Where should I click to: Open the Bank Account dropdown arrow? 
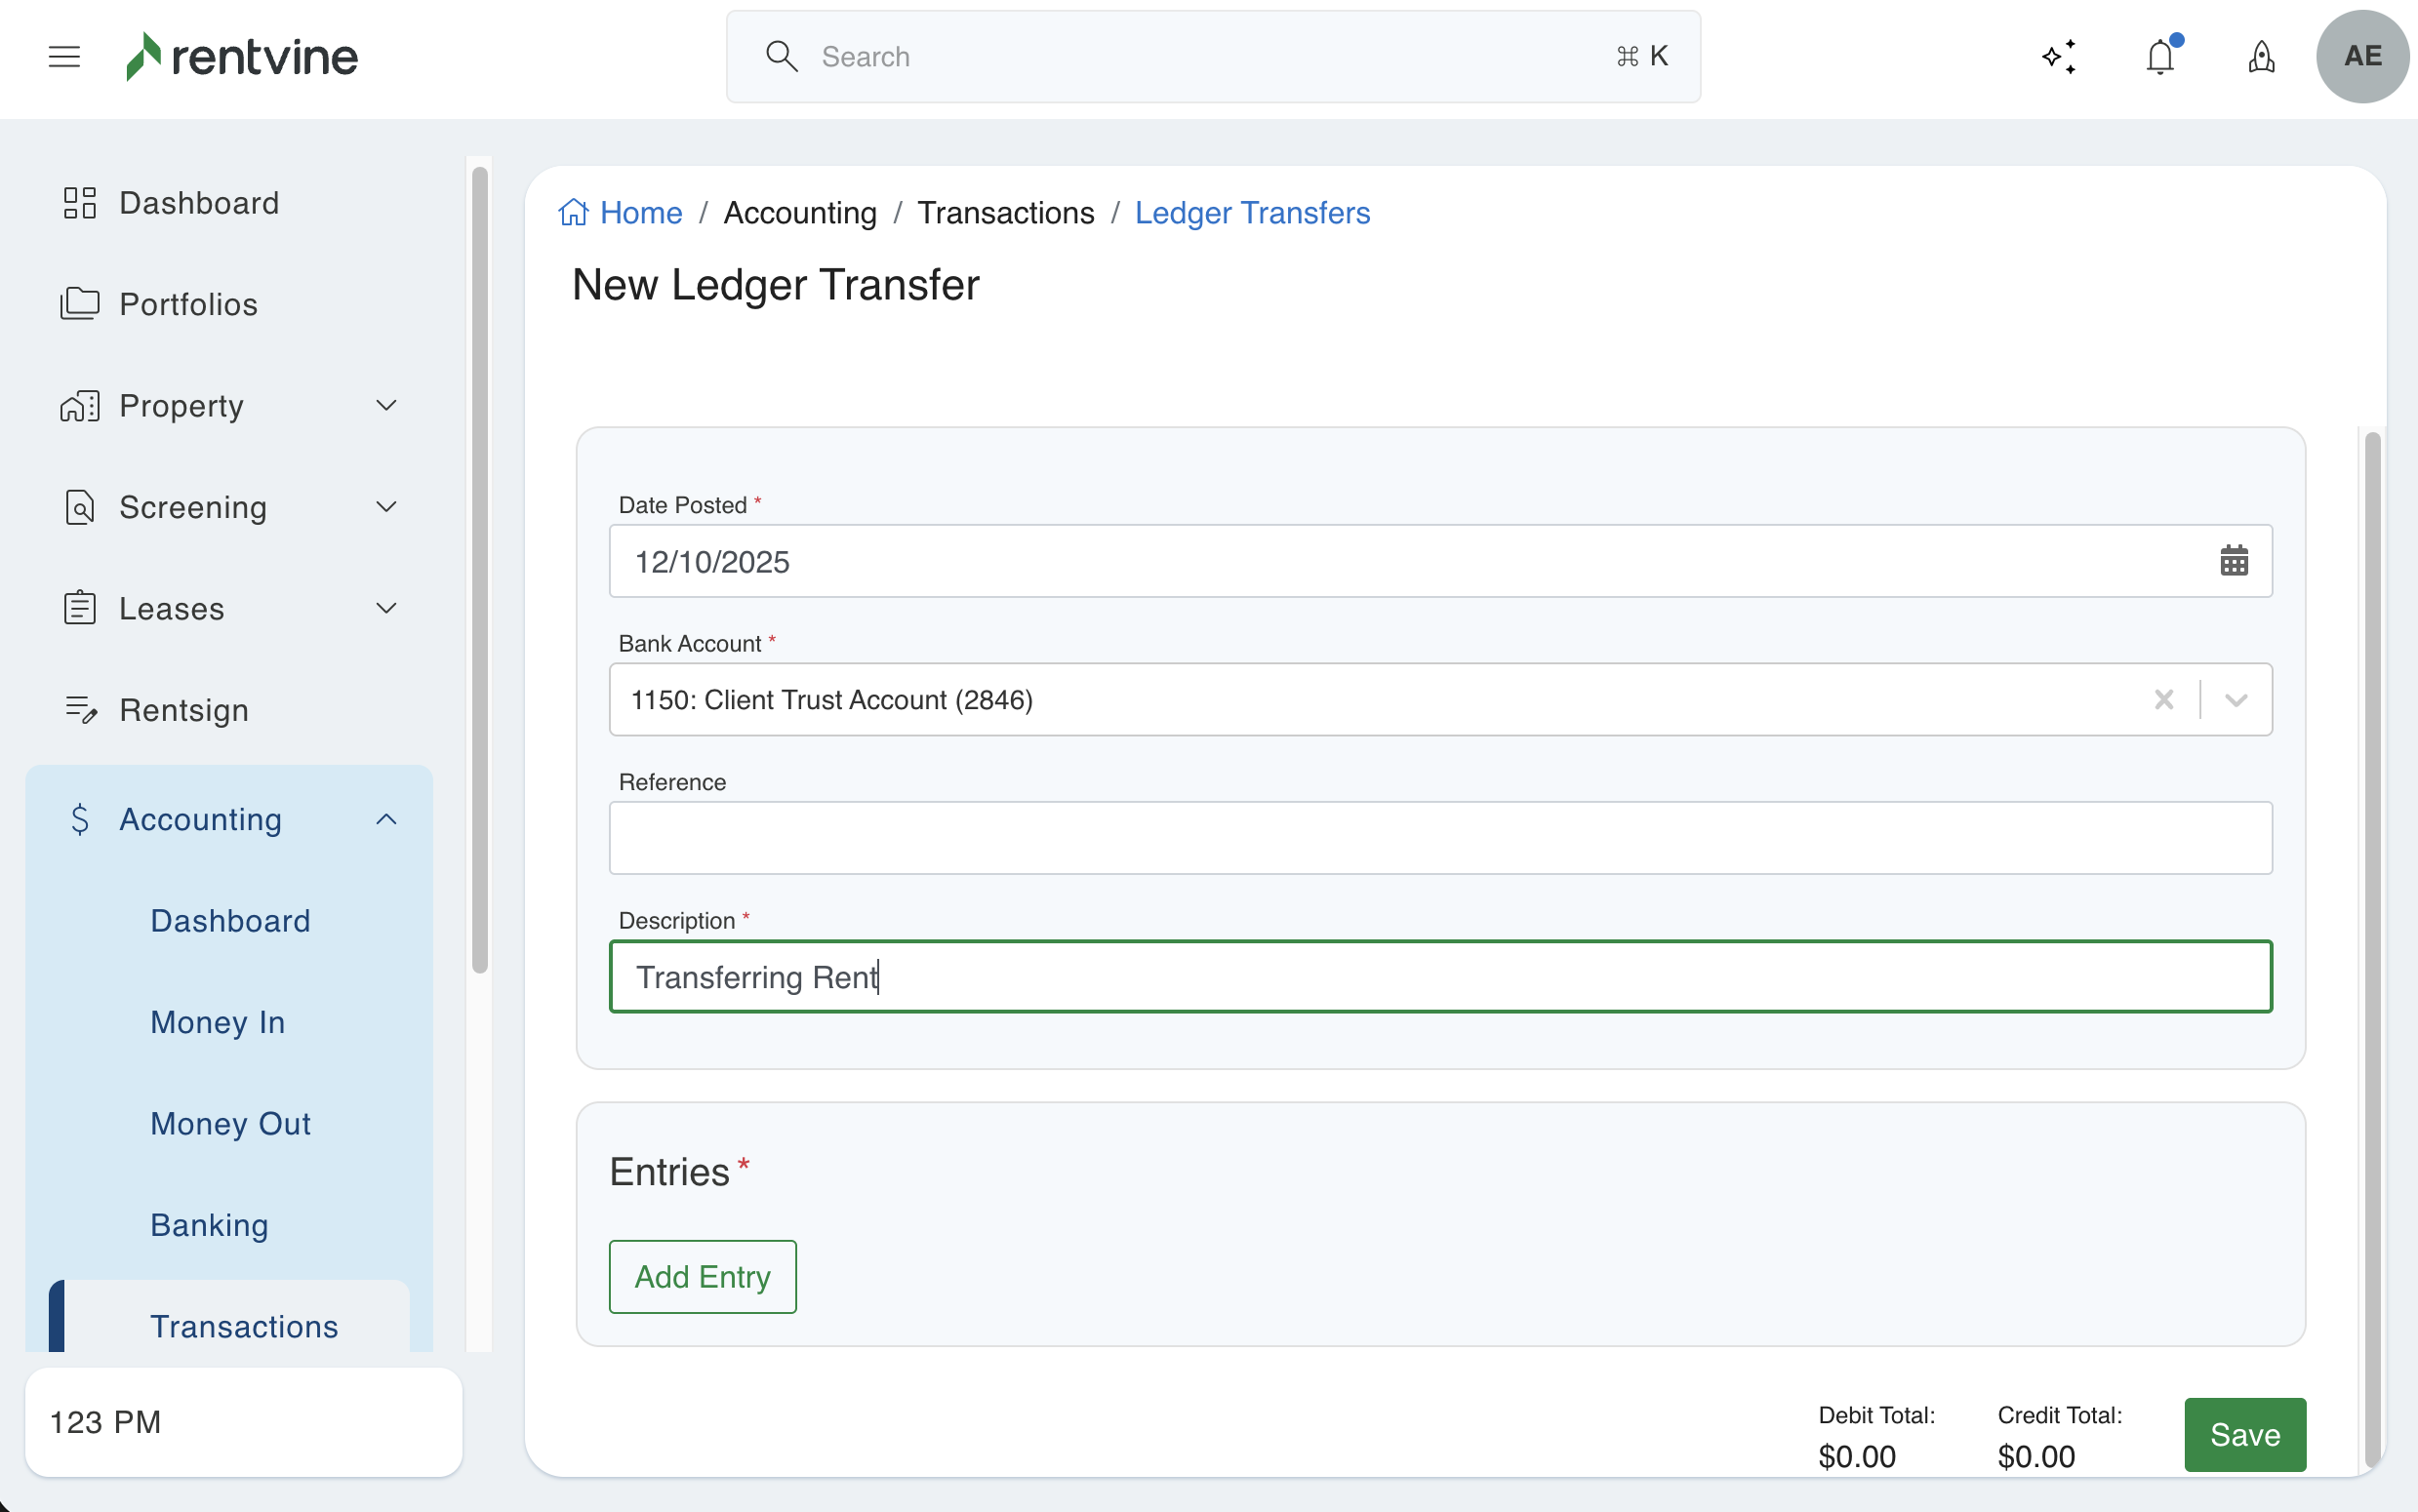2237,700
